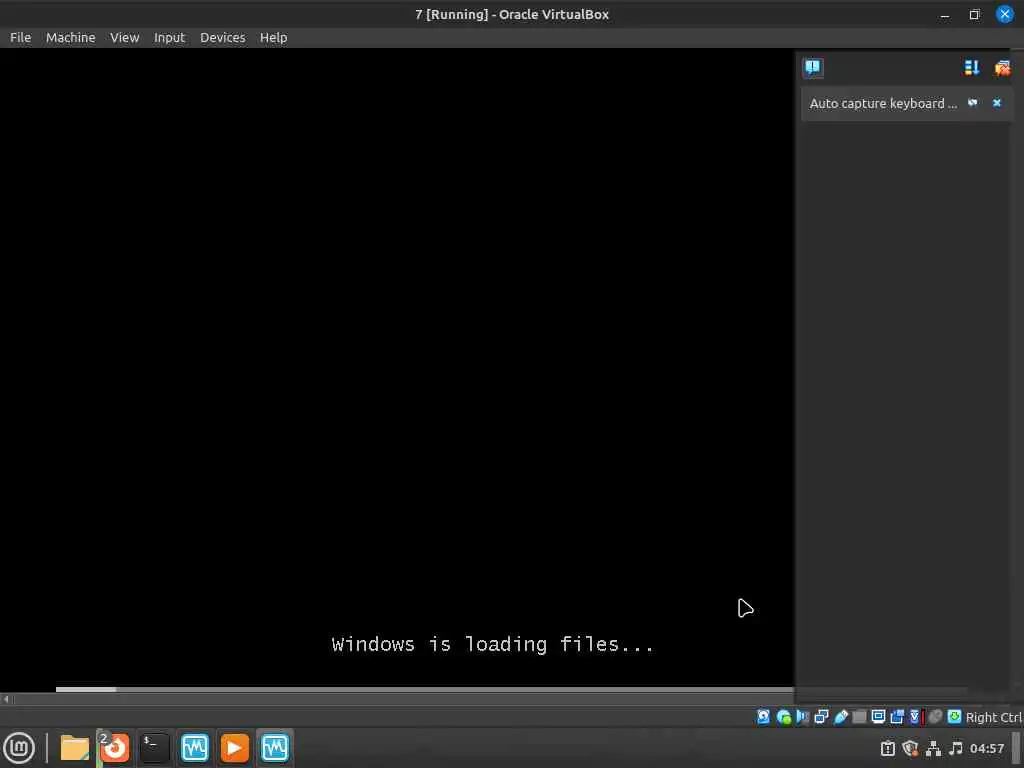Click the scroll-left arrow of the horizontal scrollbar
1024x768 pixels.
pyautogui.click(x=6, y=699)
